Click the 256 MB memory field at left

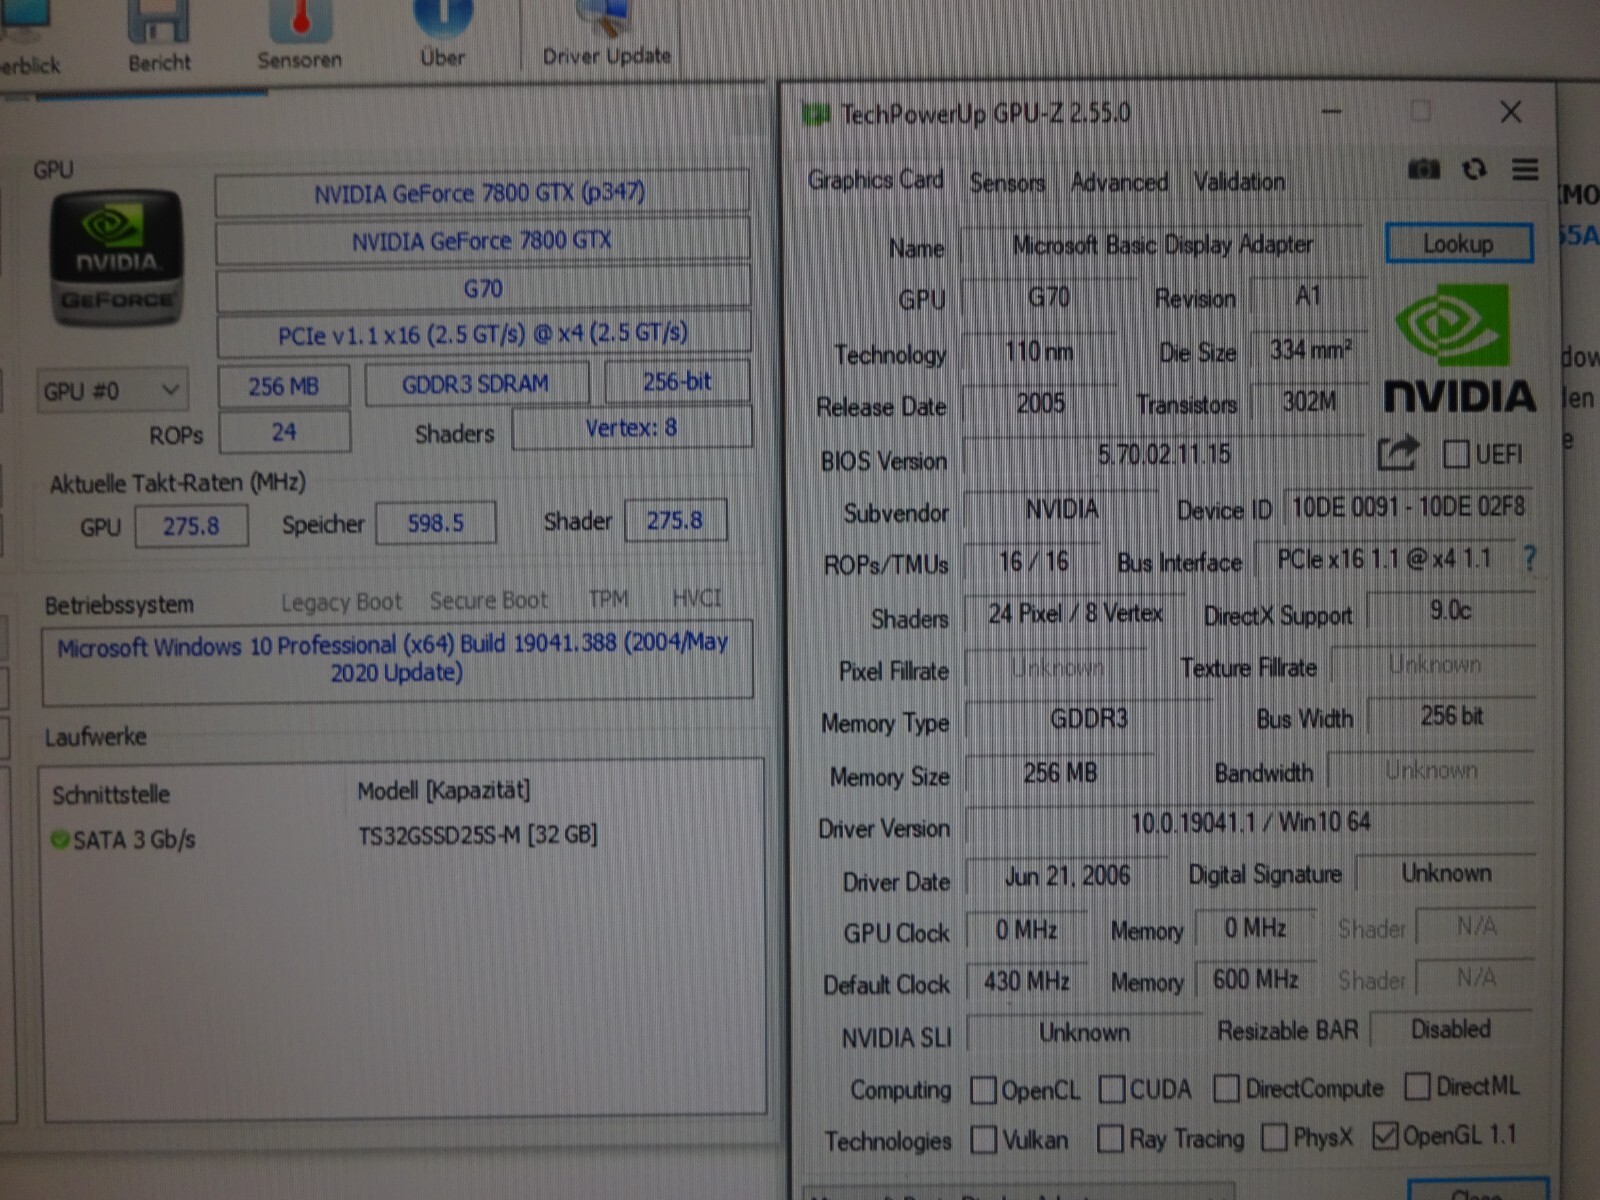pyautogui.click(x=284, y=387)
